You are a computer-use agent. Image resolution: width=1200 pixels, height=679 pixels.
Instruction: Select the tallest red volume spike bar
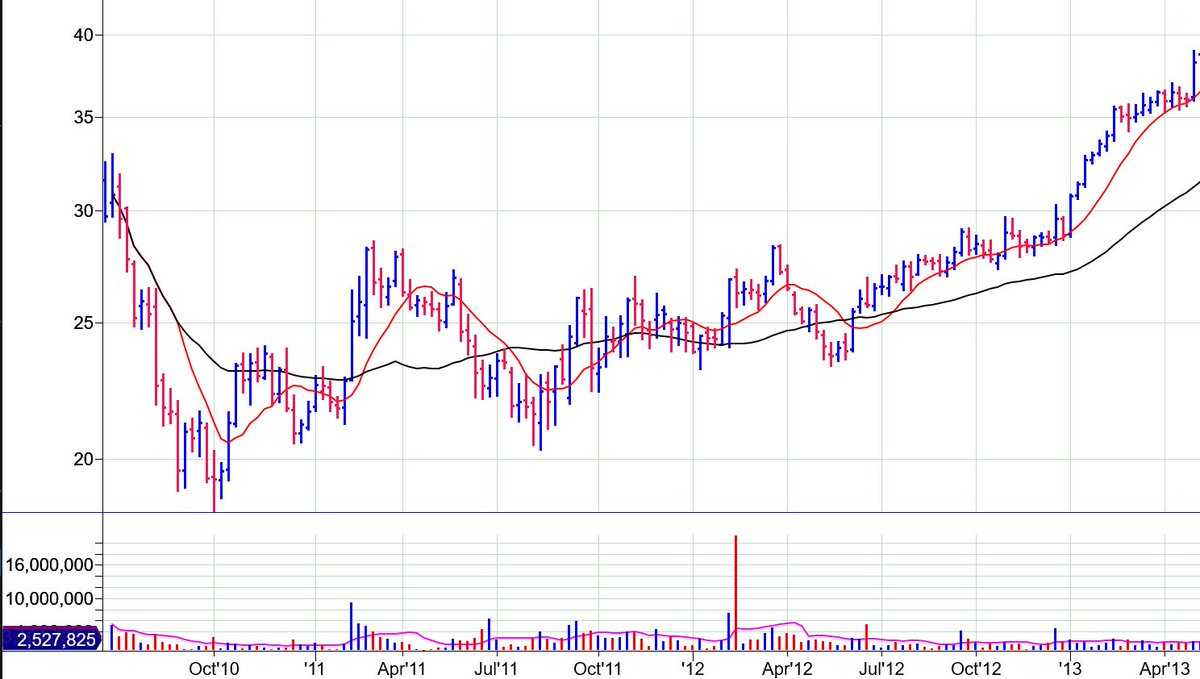coord(736,592)
